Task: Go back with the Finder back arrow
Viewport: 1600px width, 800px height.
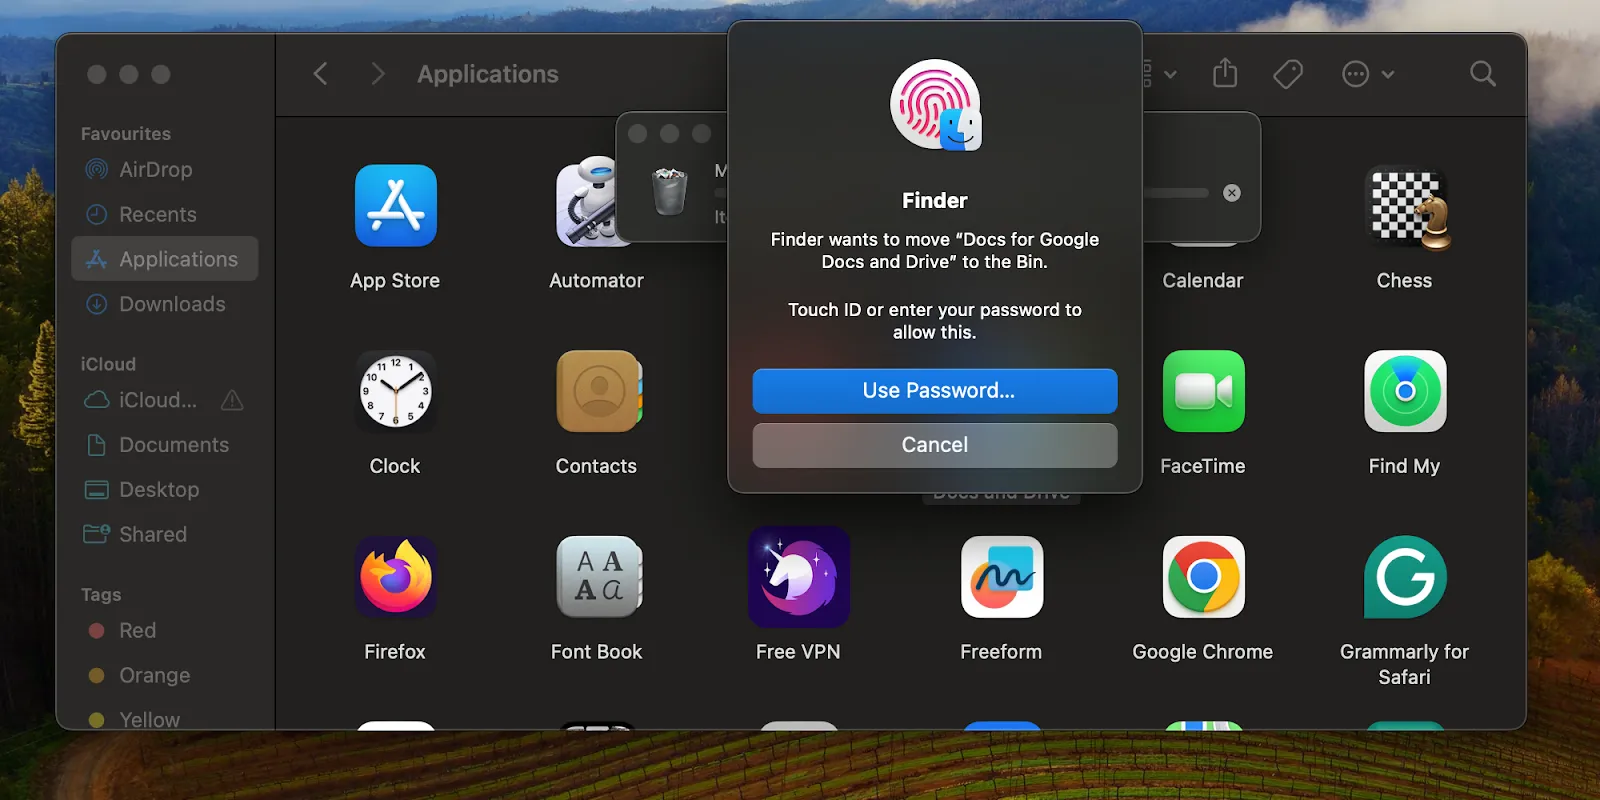Action: click(x=321, y=74)
